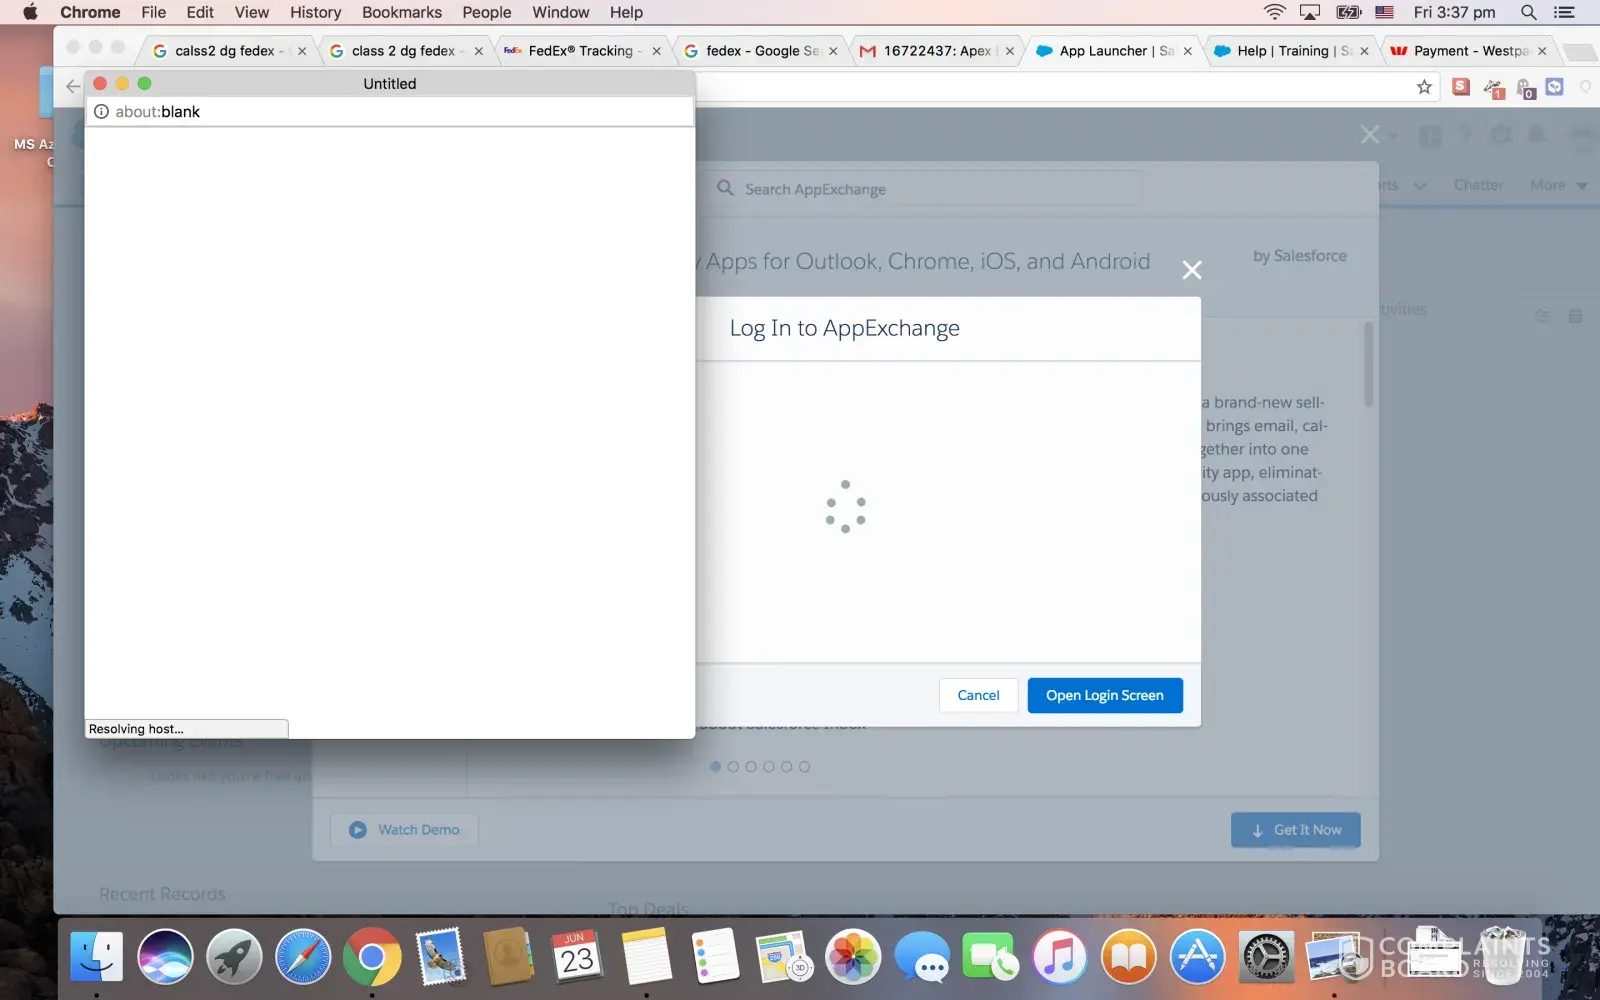Open Photos pinwheel icon in Dock
The width and height of the screenshot is (1600, 1000).
coord(853,957)
